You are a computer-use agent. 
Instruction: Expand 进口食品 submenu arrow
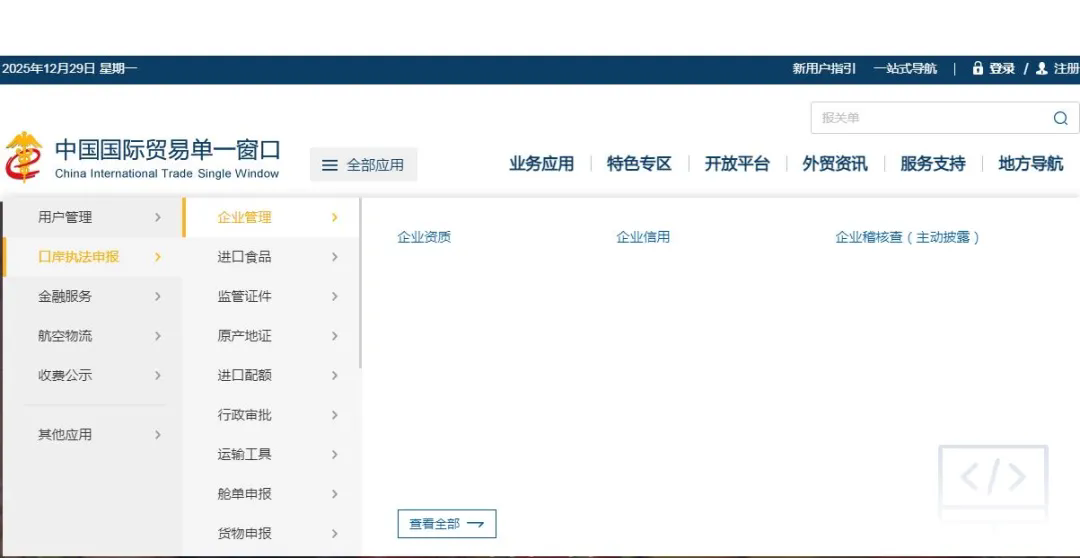(334, 257)
